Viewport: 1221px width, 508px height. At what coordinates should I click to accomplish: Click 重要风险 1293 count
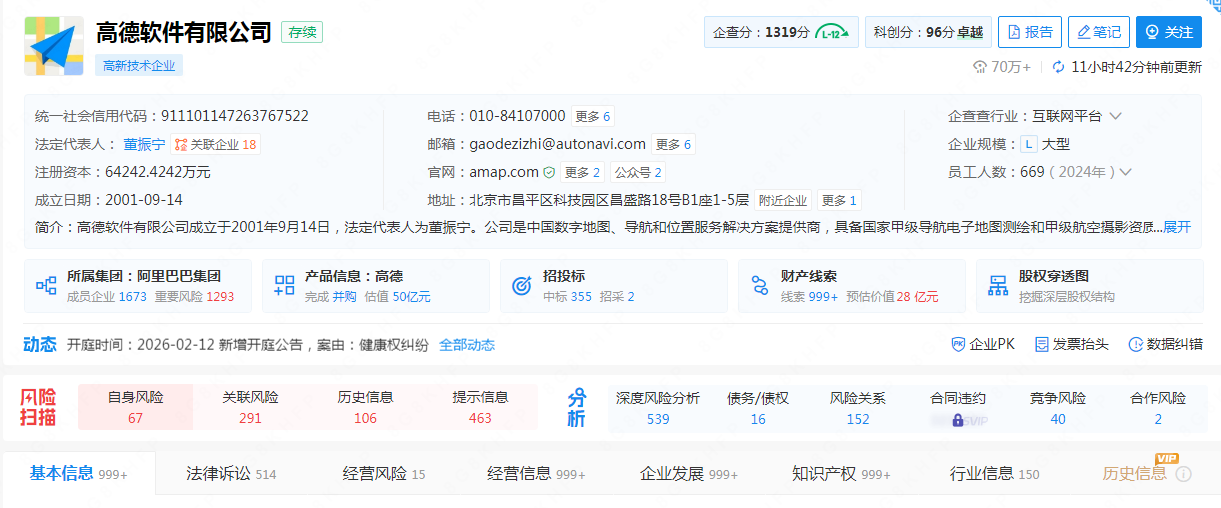(x=194, y=297)
